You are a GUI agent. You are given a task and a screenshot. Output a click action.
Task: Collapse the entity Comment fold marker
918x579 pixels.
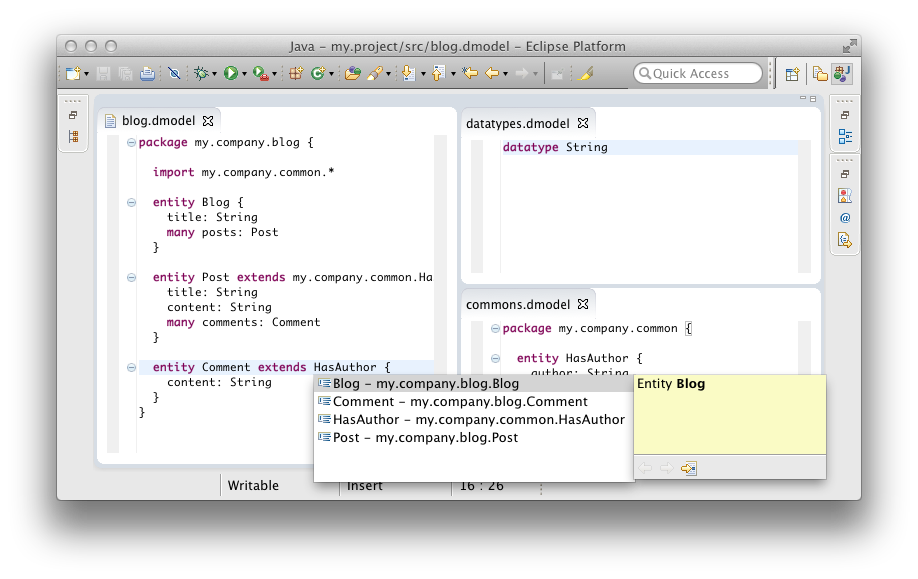pos(131,368)
